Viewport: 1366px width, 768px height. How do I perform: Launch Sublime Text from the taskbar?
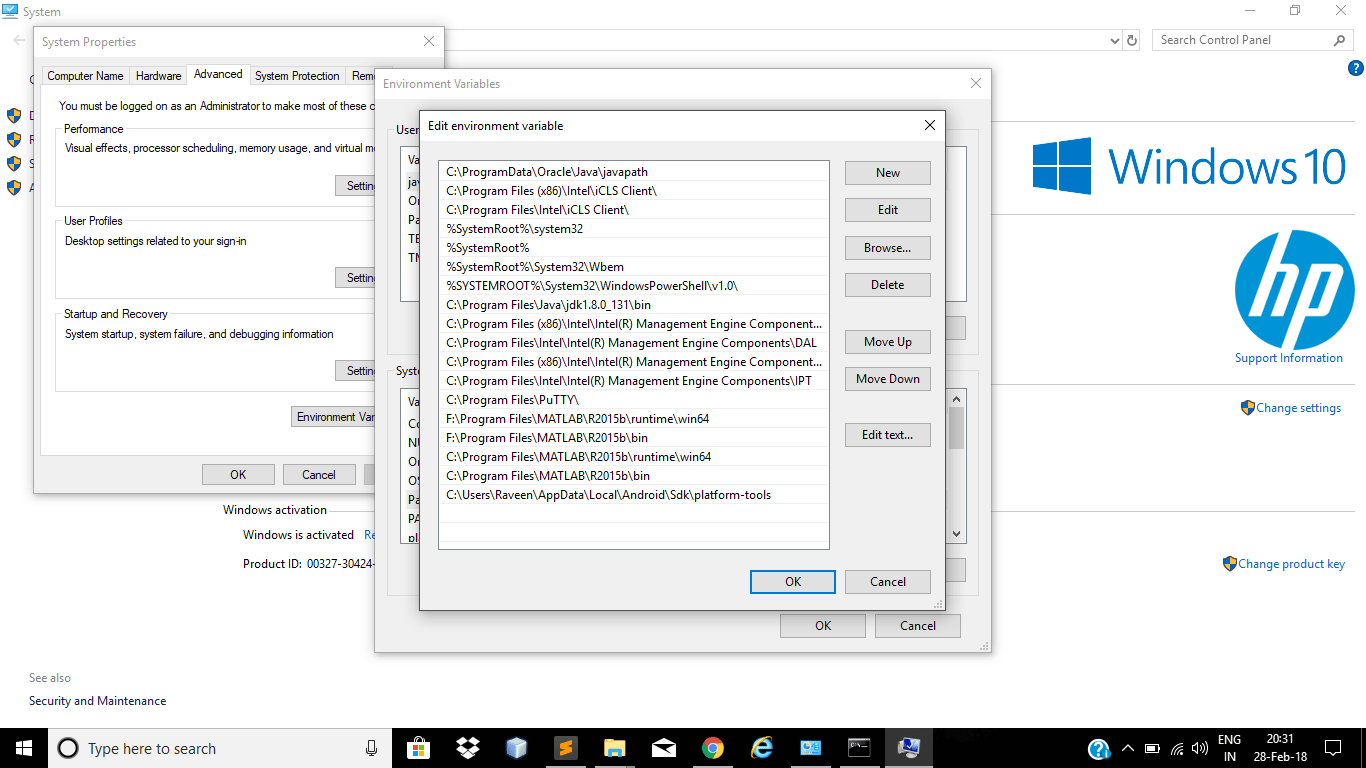[566, 748]
